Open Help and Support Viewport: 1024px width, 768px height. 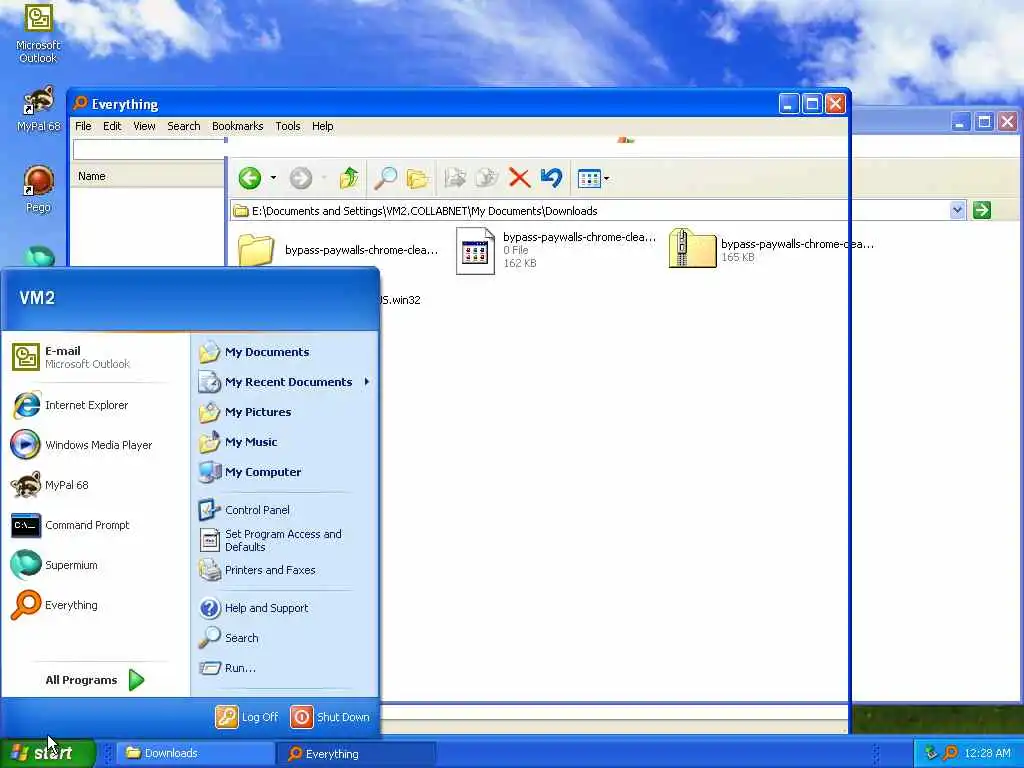coord(284,608)
